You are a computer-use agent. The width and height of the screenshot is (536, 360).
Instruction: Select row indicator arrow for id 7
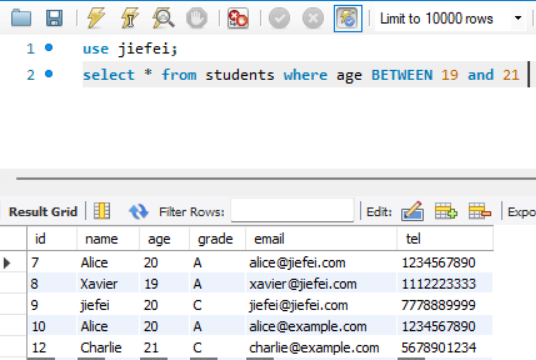click(x=7, y=263)
